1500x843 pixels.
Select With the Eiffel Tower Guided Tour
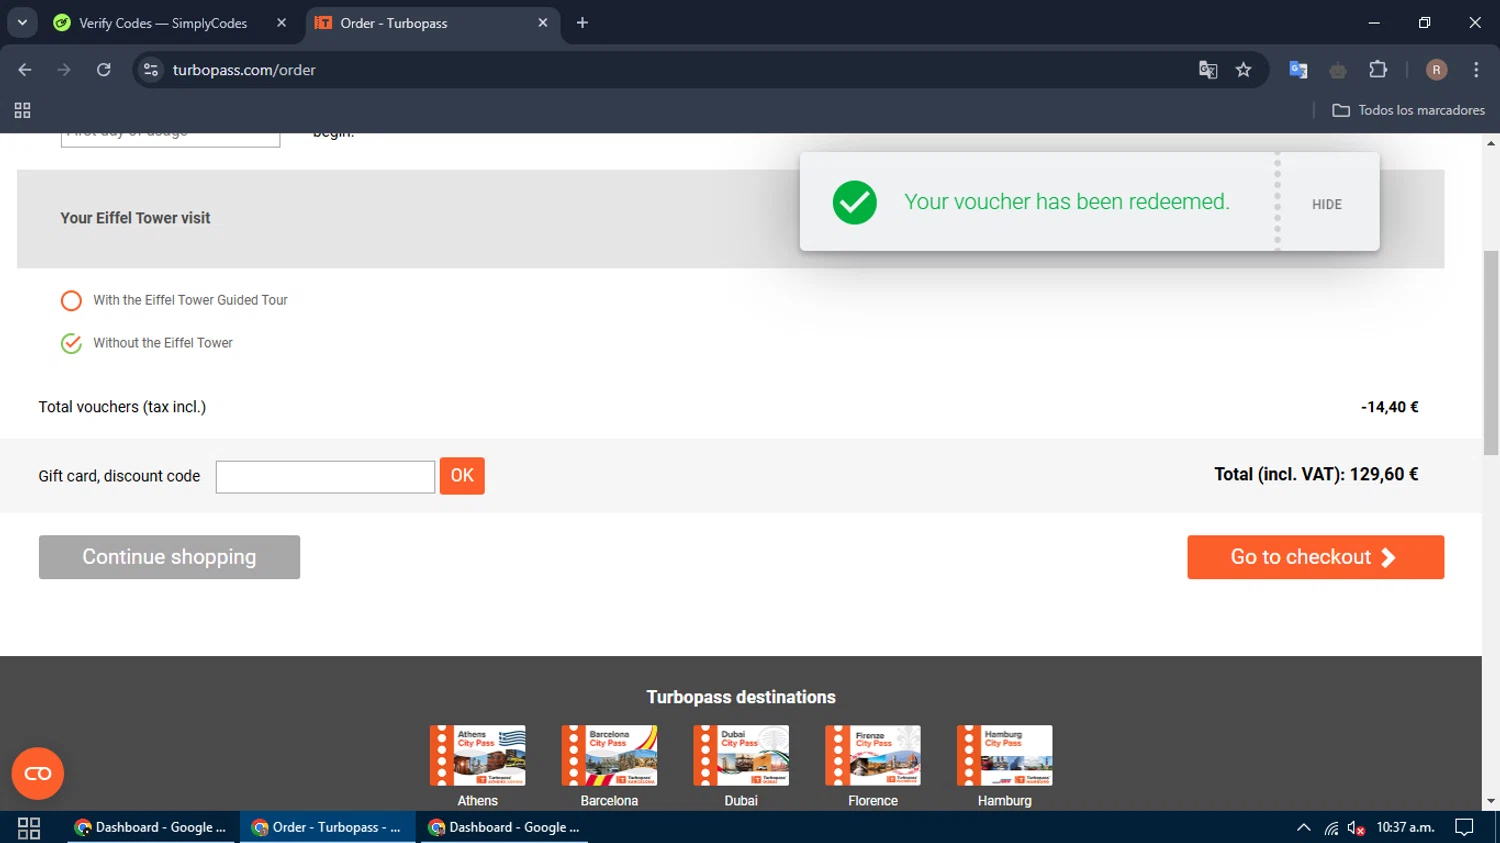click(71, 300)
